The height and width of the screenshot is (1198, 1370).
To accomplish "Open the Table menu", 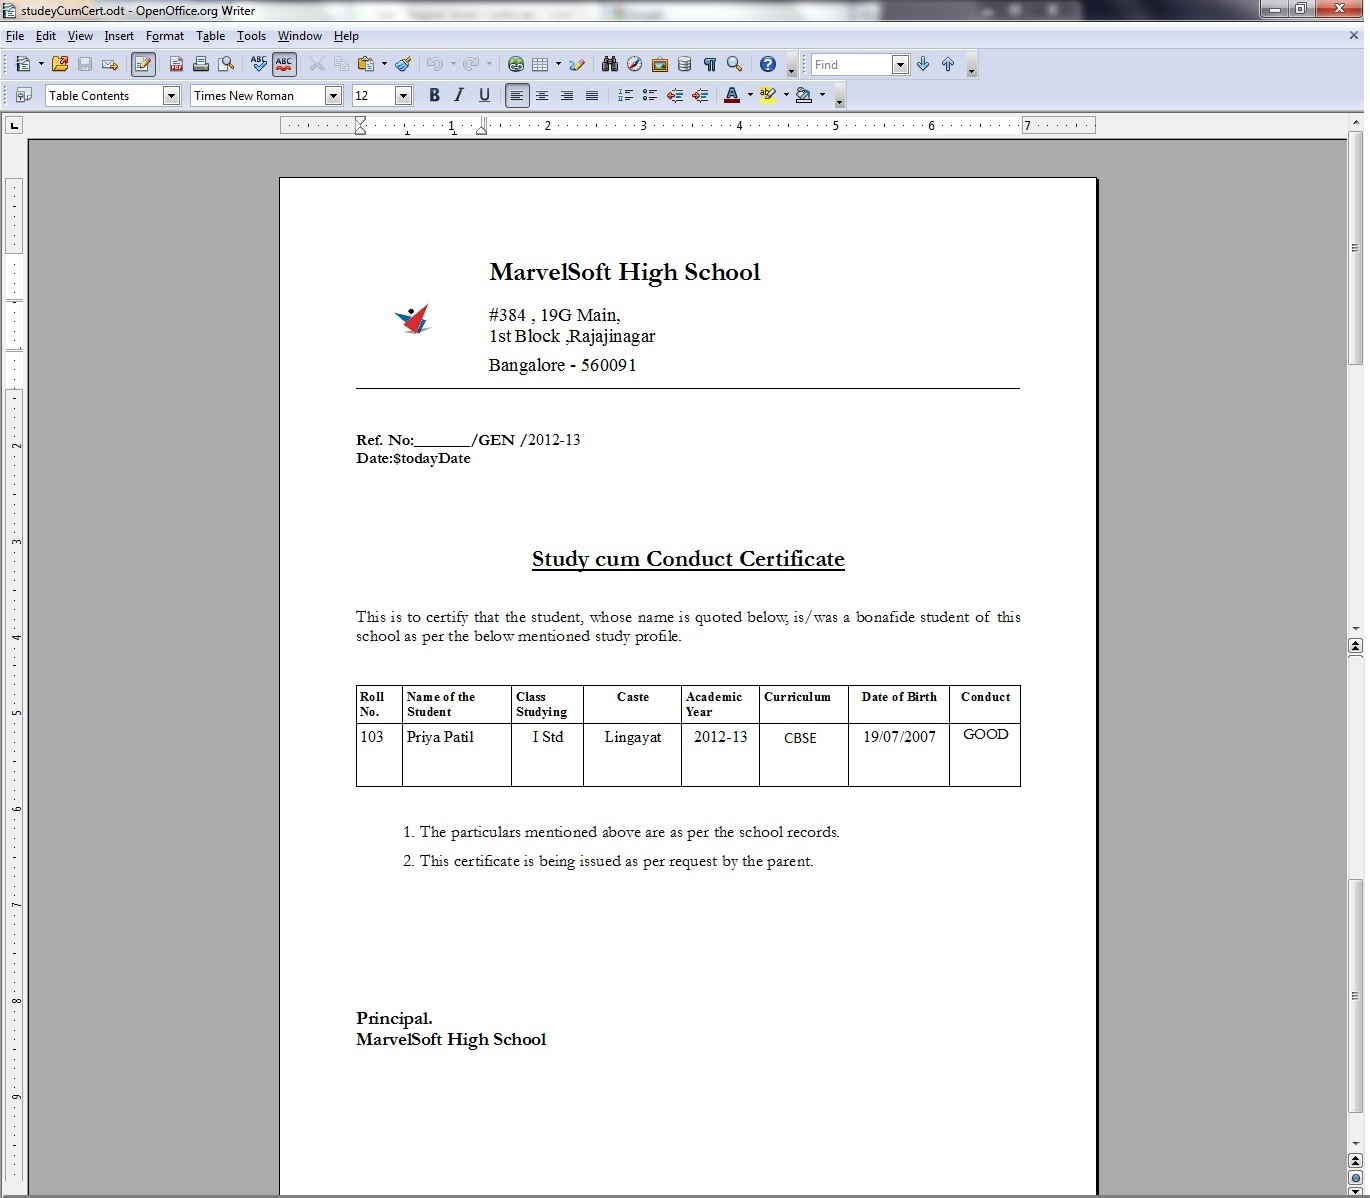I will [210, 36].
